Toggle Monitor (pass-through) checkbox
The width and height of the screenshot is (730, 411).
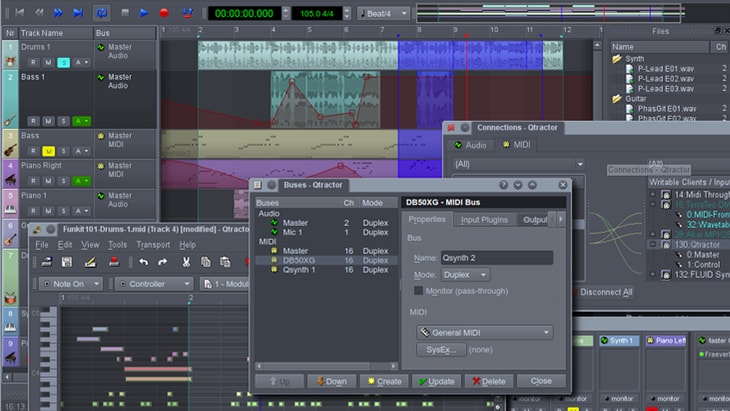418,291
